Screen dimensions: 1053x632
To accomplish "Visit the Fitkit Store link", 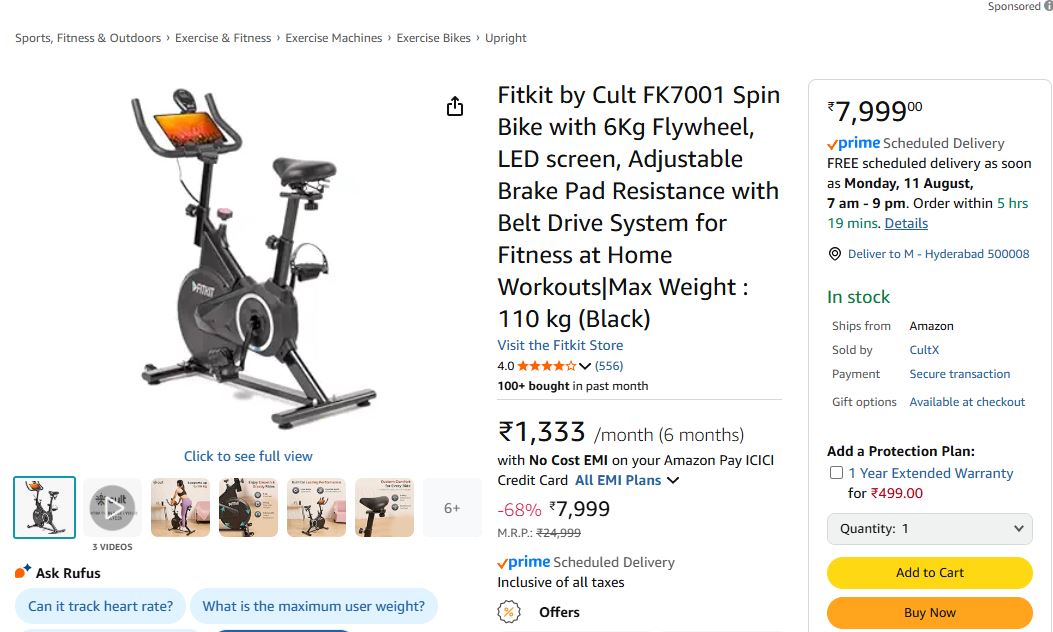I will (560, 345).
